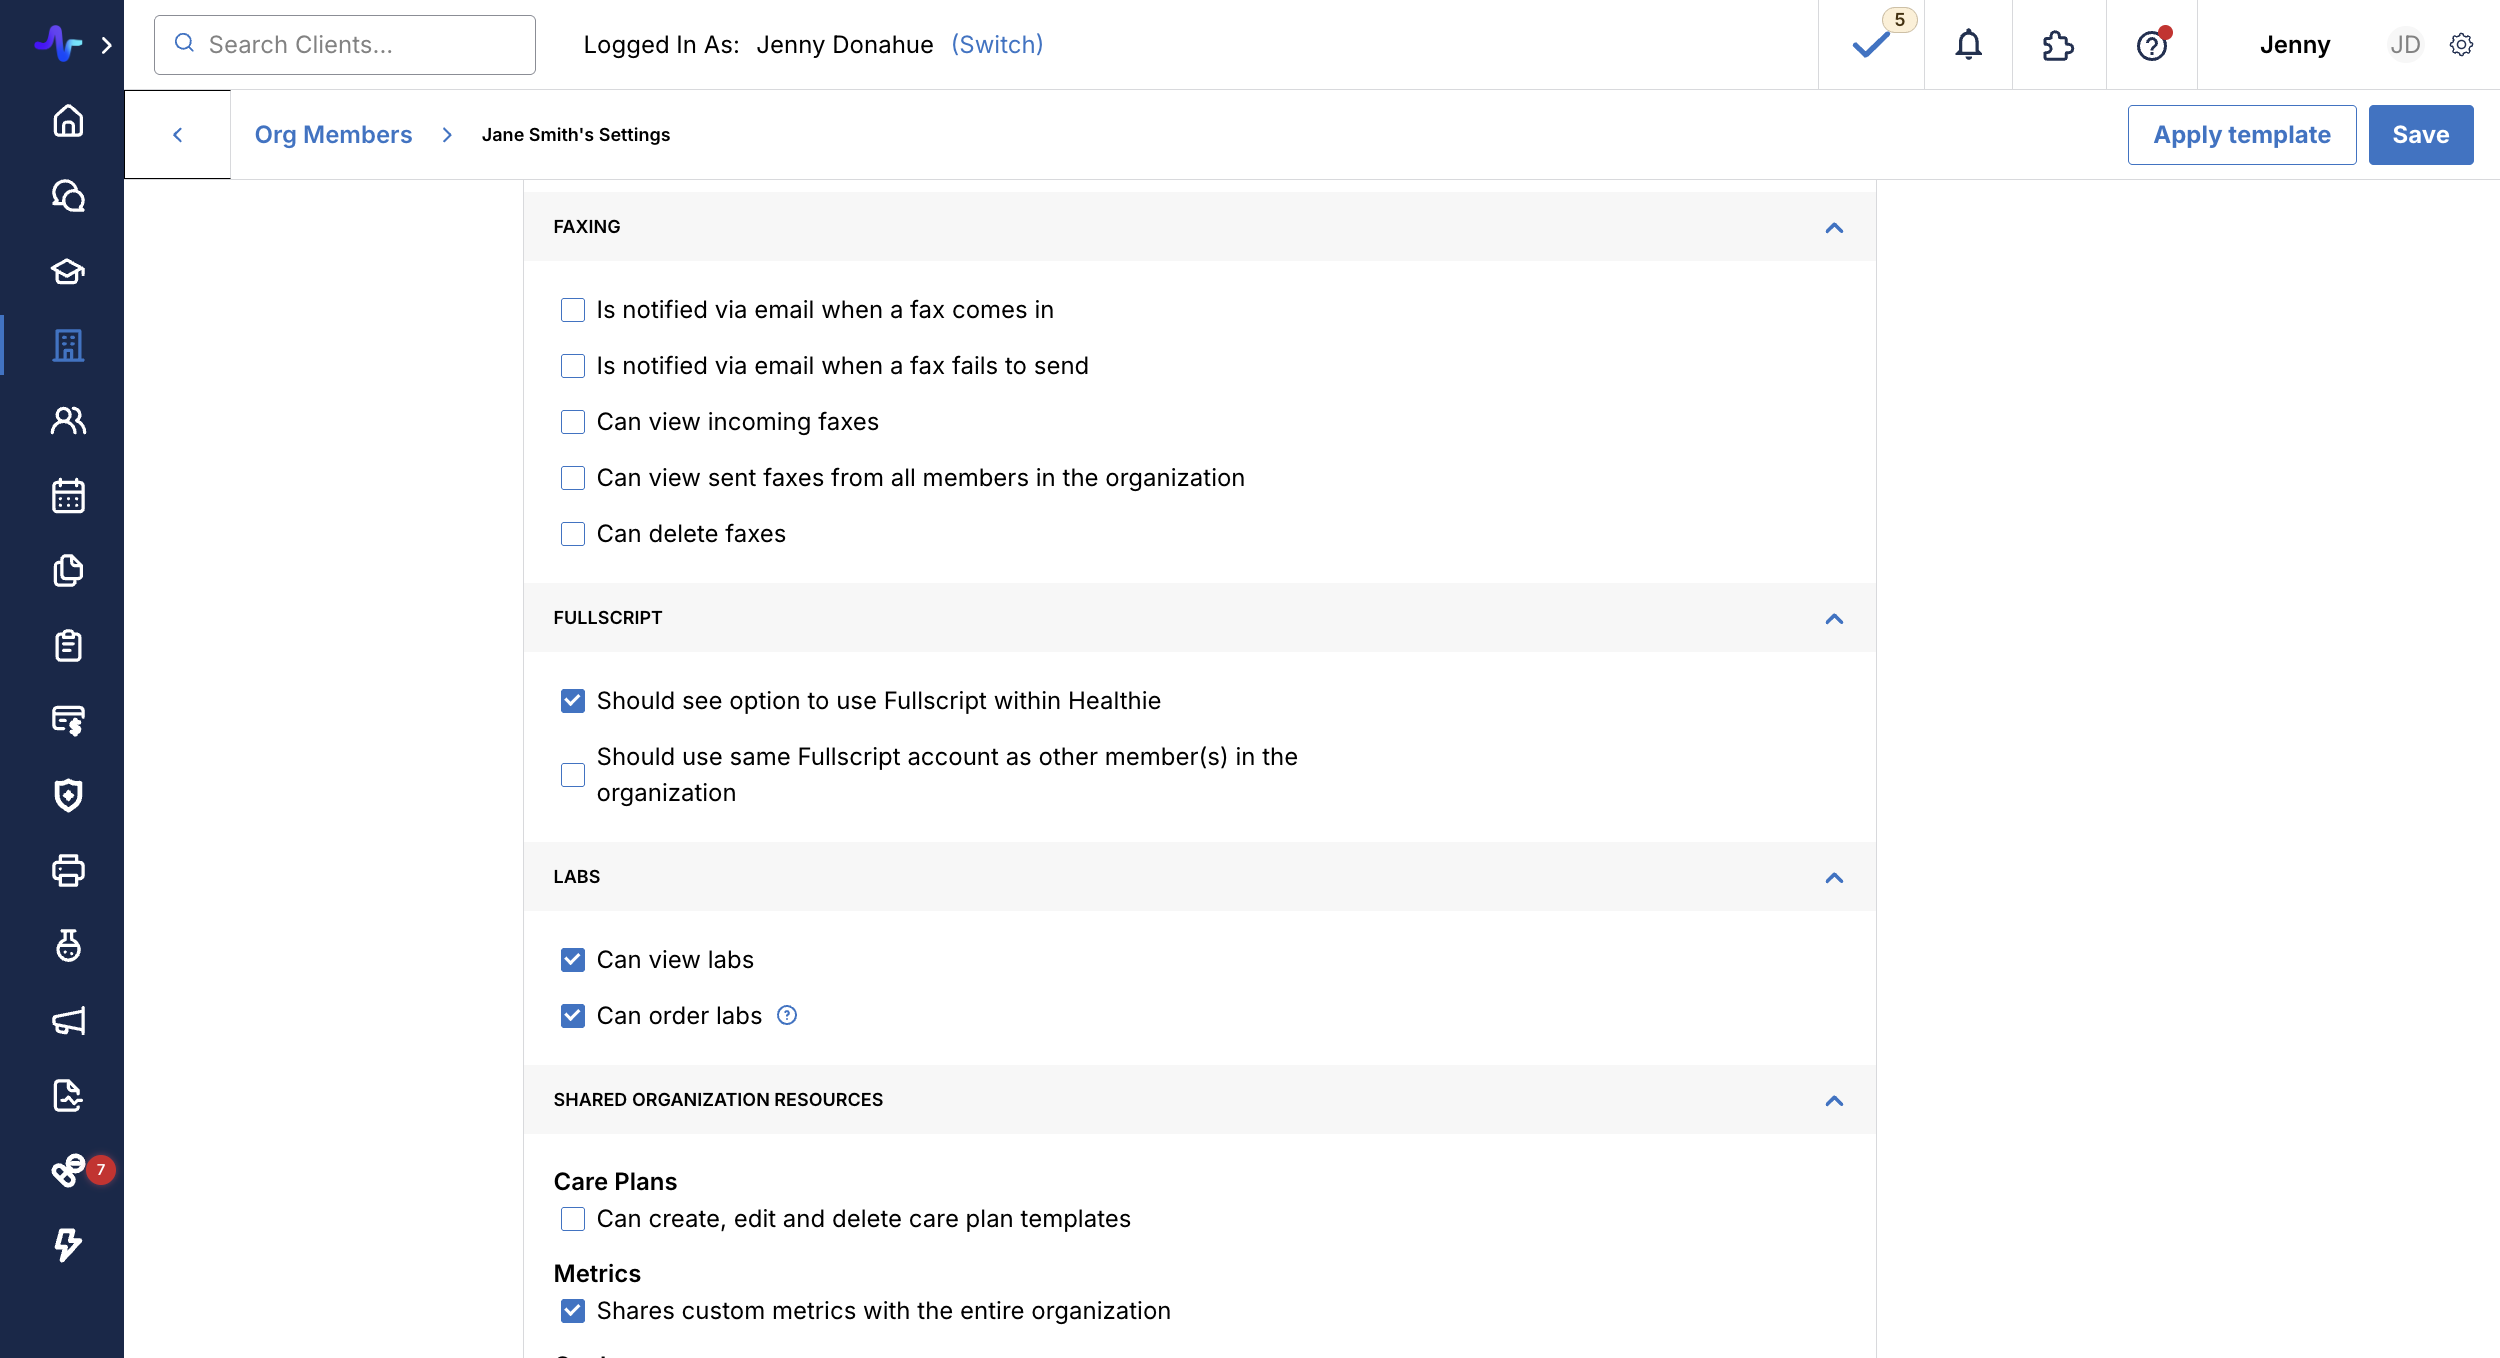This screenshot has height=1358, width=2500.
Task: Uncheck Can order labs checkbox
Action: pyautogui.click(x=573, y=1016)
